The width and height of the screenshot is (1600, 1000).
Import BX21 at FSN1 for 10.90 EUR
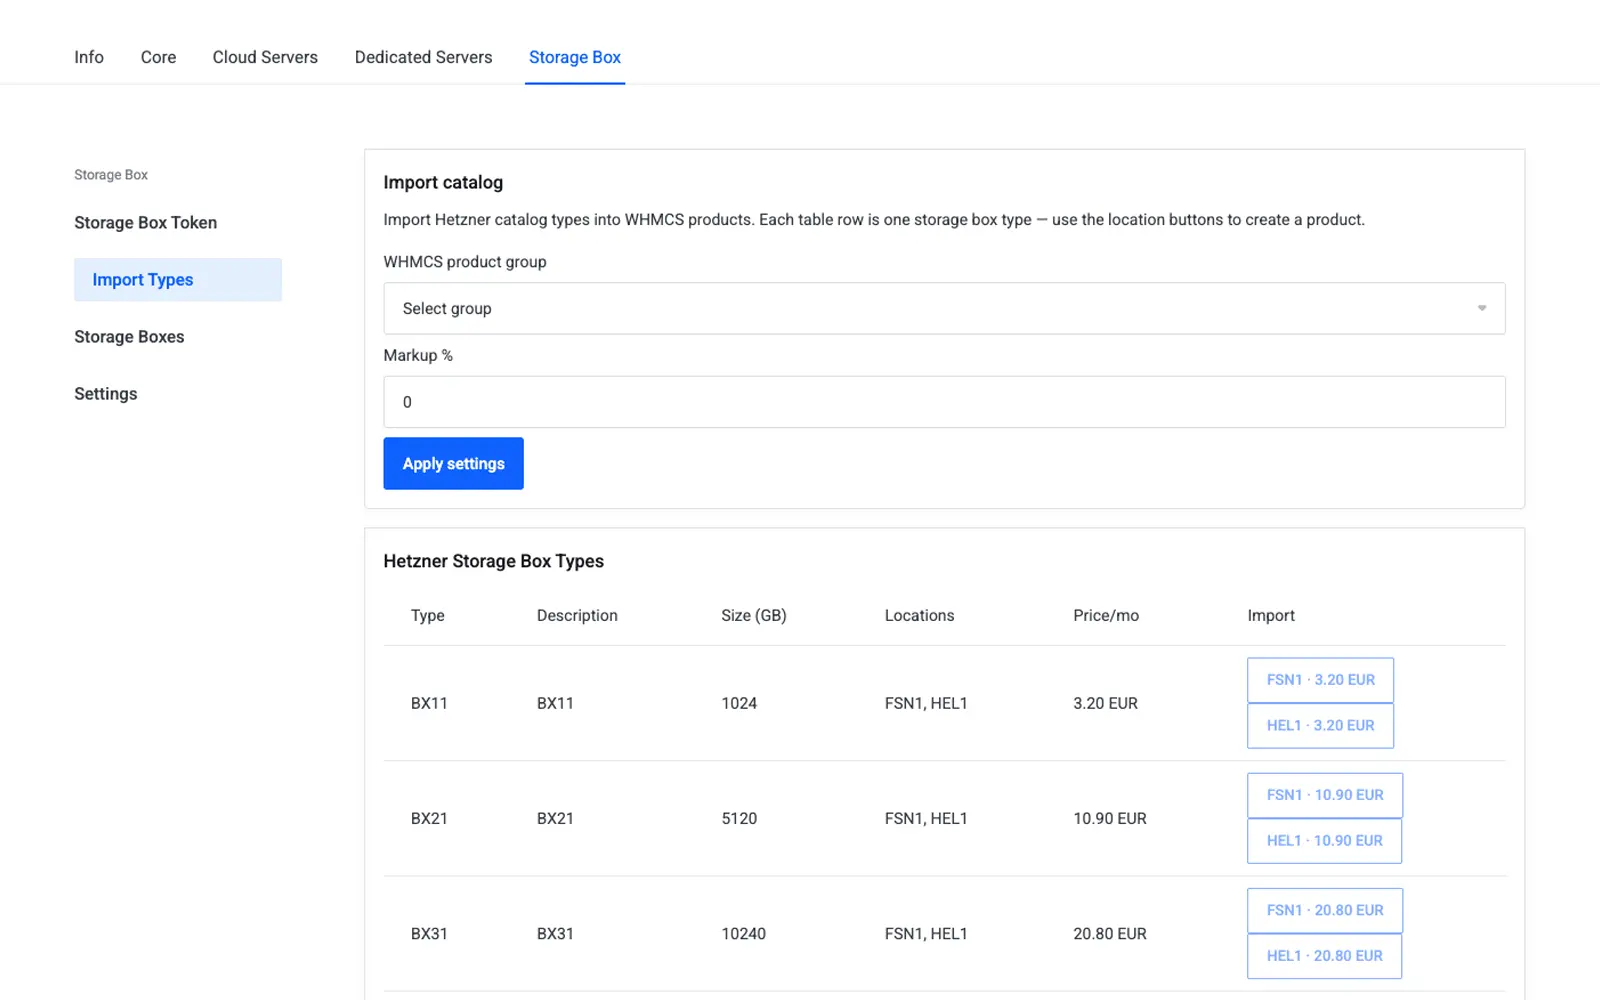[x=1325, y=795]
